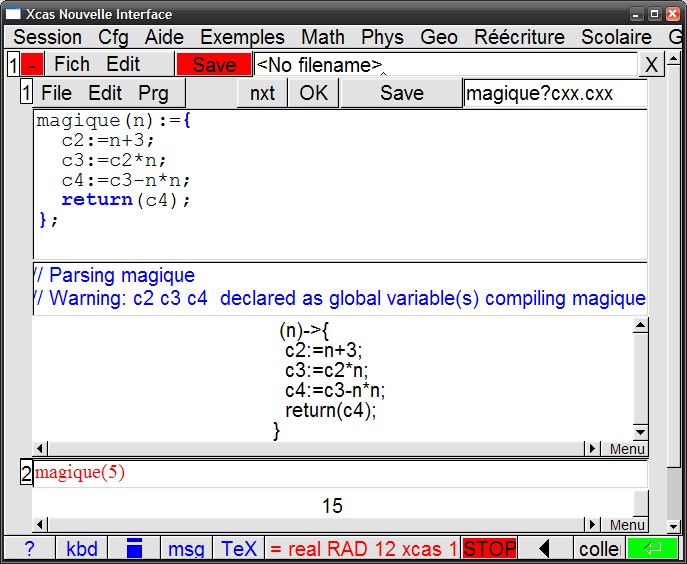Viewport: 687px width, 564px height.
Task: Click the result value 15
Action: (332, 505)
